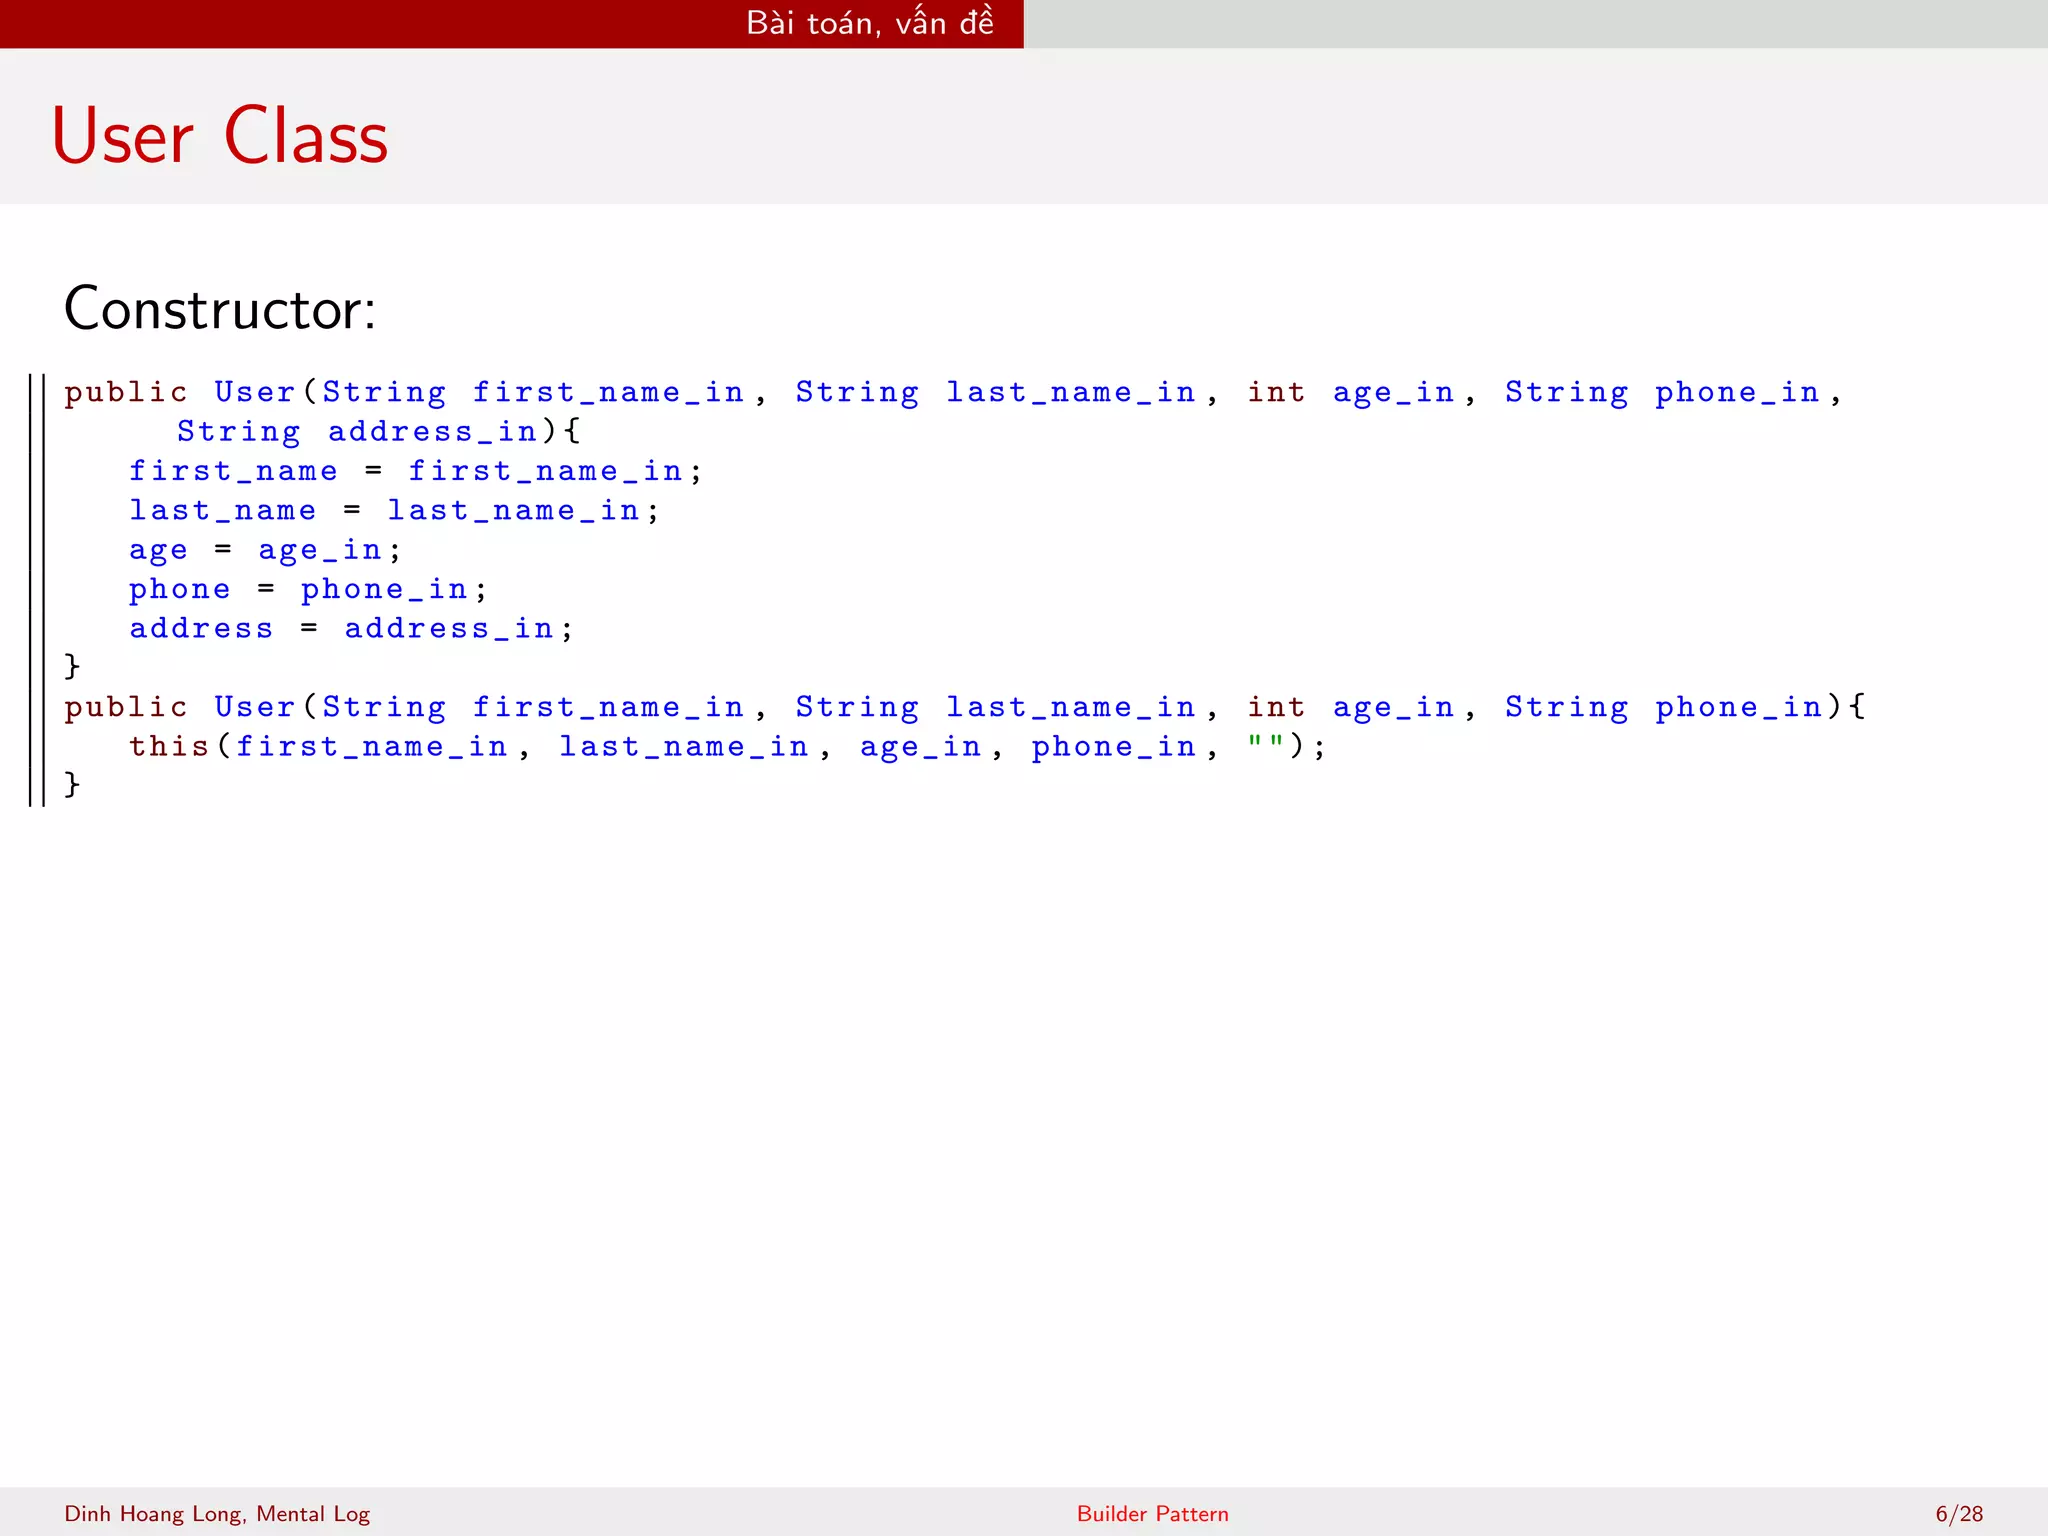2048x1536 pixels.
Task: Click the 'this(first_name_in, ...' call line
Action: tap(727, 747)
